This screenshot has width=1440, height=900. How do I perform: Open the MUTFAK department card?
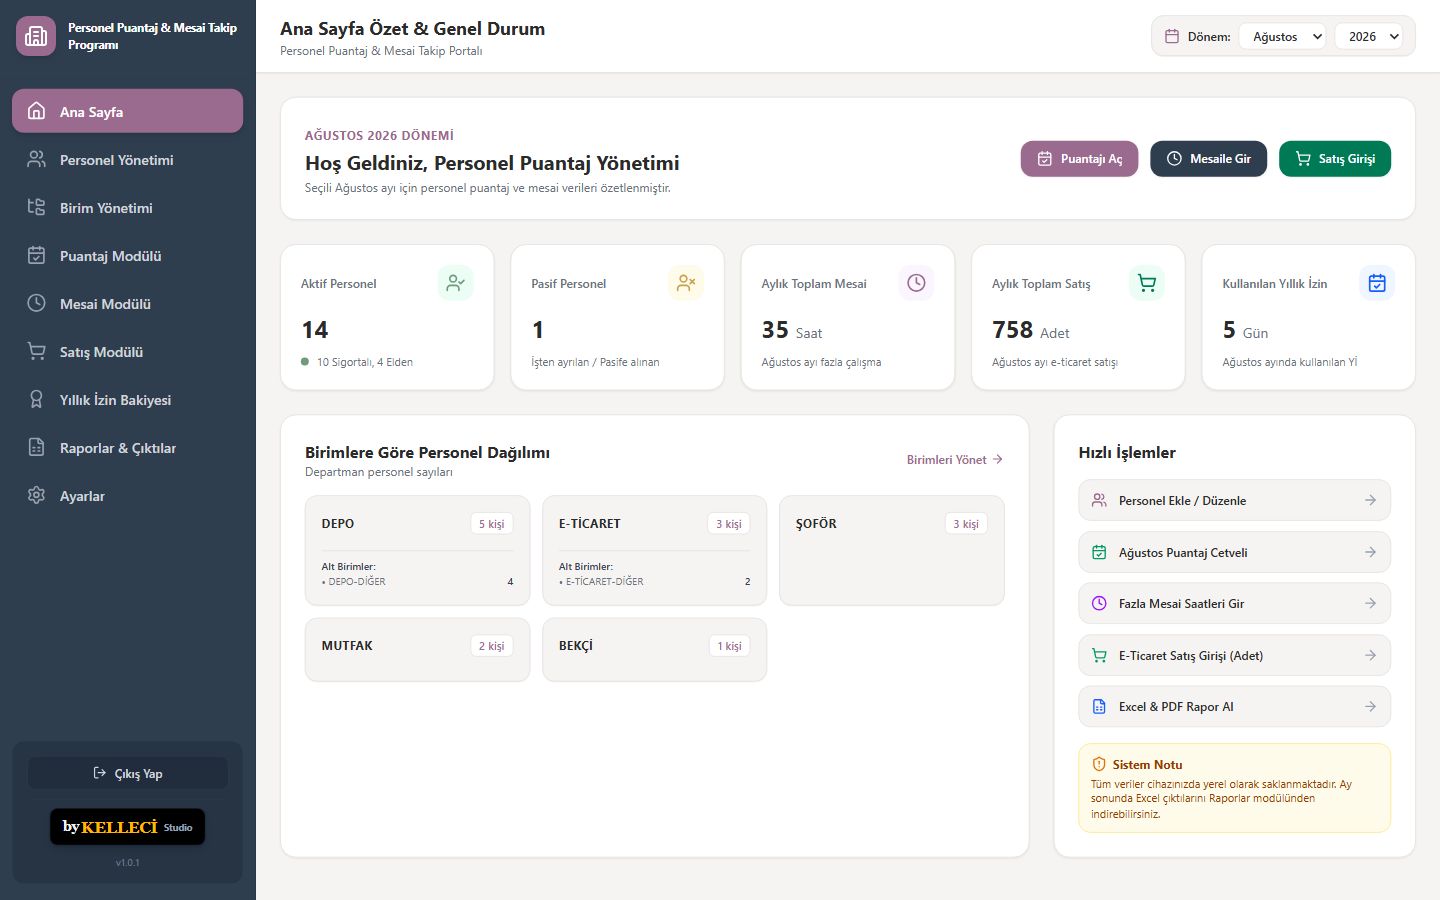tap(418, 650)
